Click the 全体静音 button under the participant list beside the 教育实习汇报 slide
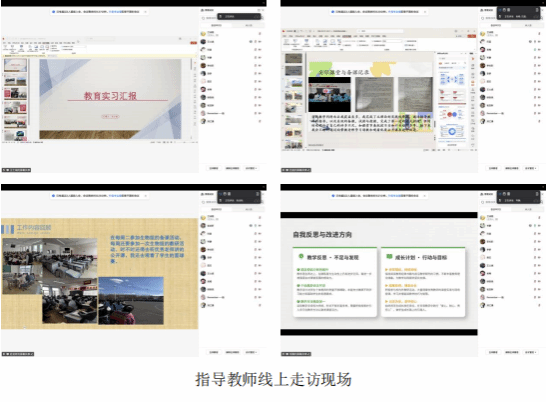Image resolution: width=546 pixels, height=402 pixels. tap(214, 168)
